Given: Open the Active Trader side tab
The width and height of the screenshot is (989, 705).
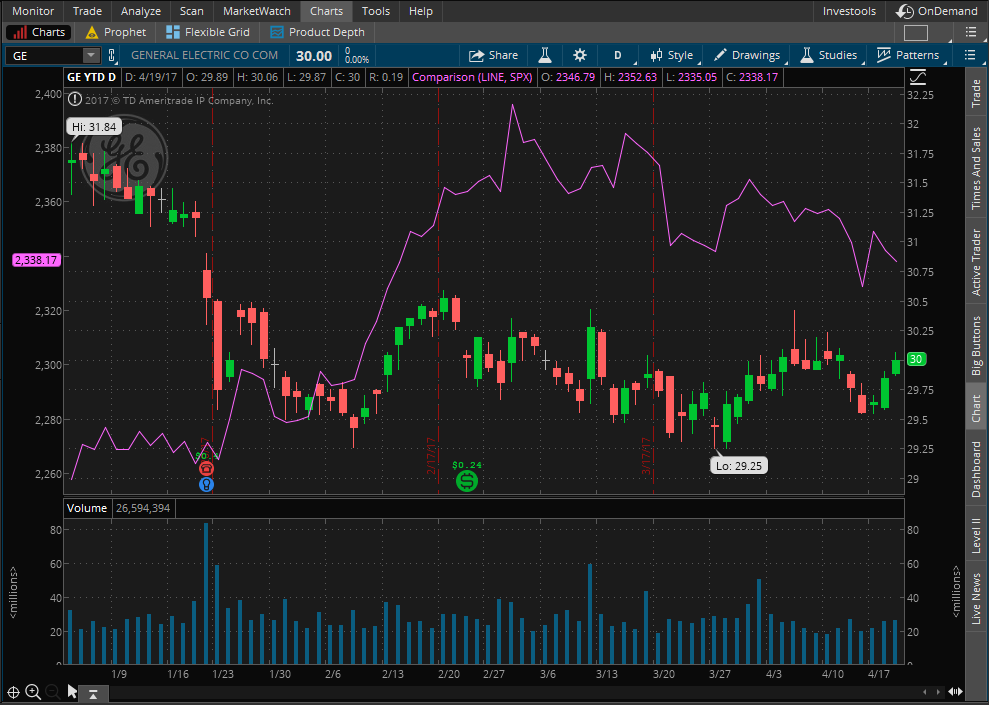Looking at the screenshot, I should pos(976,262).
